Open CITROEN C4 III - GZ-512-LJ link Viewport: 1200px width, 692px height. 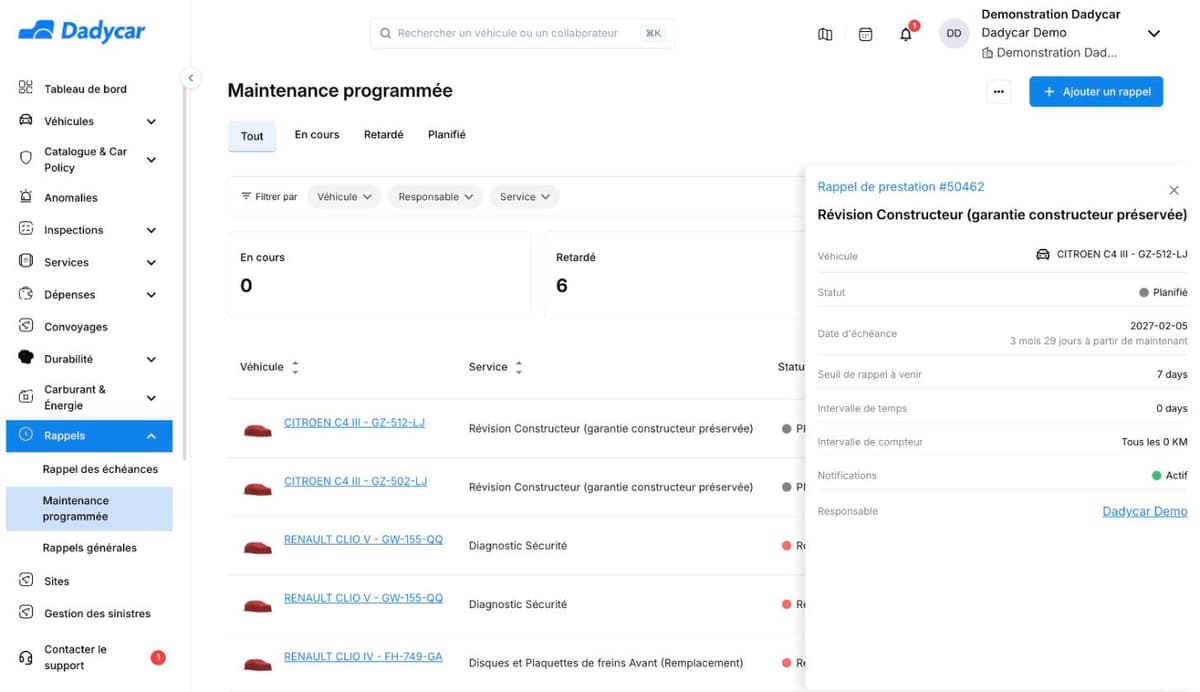[x=354, y=422]
